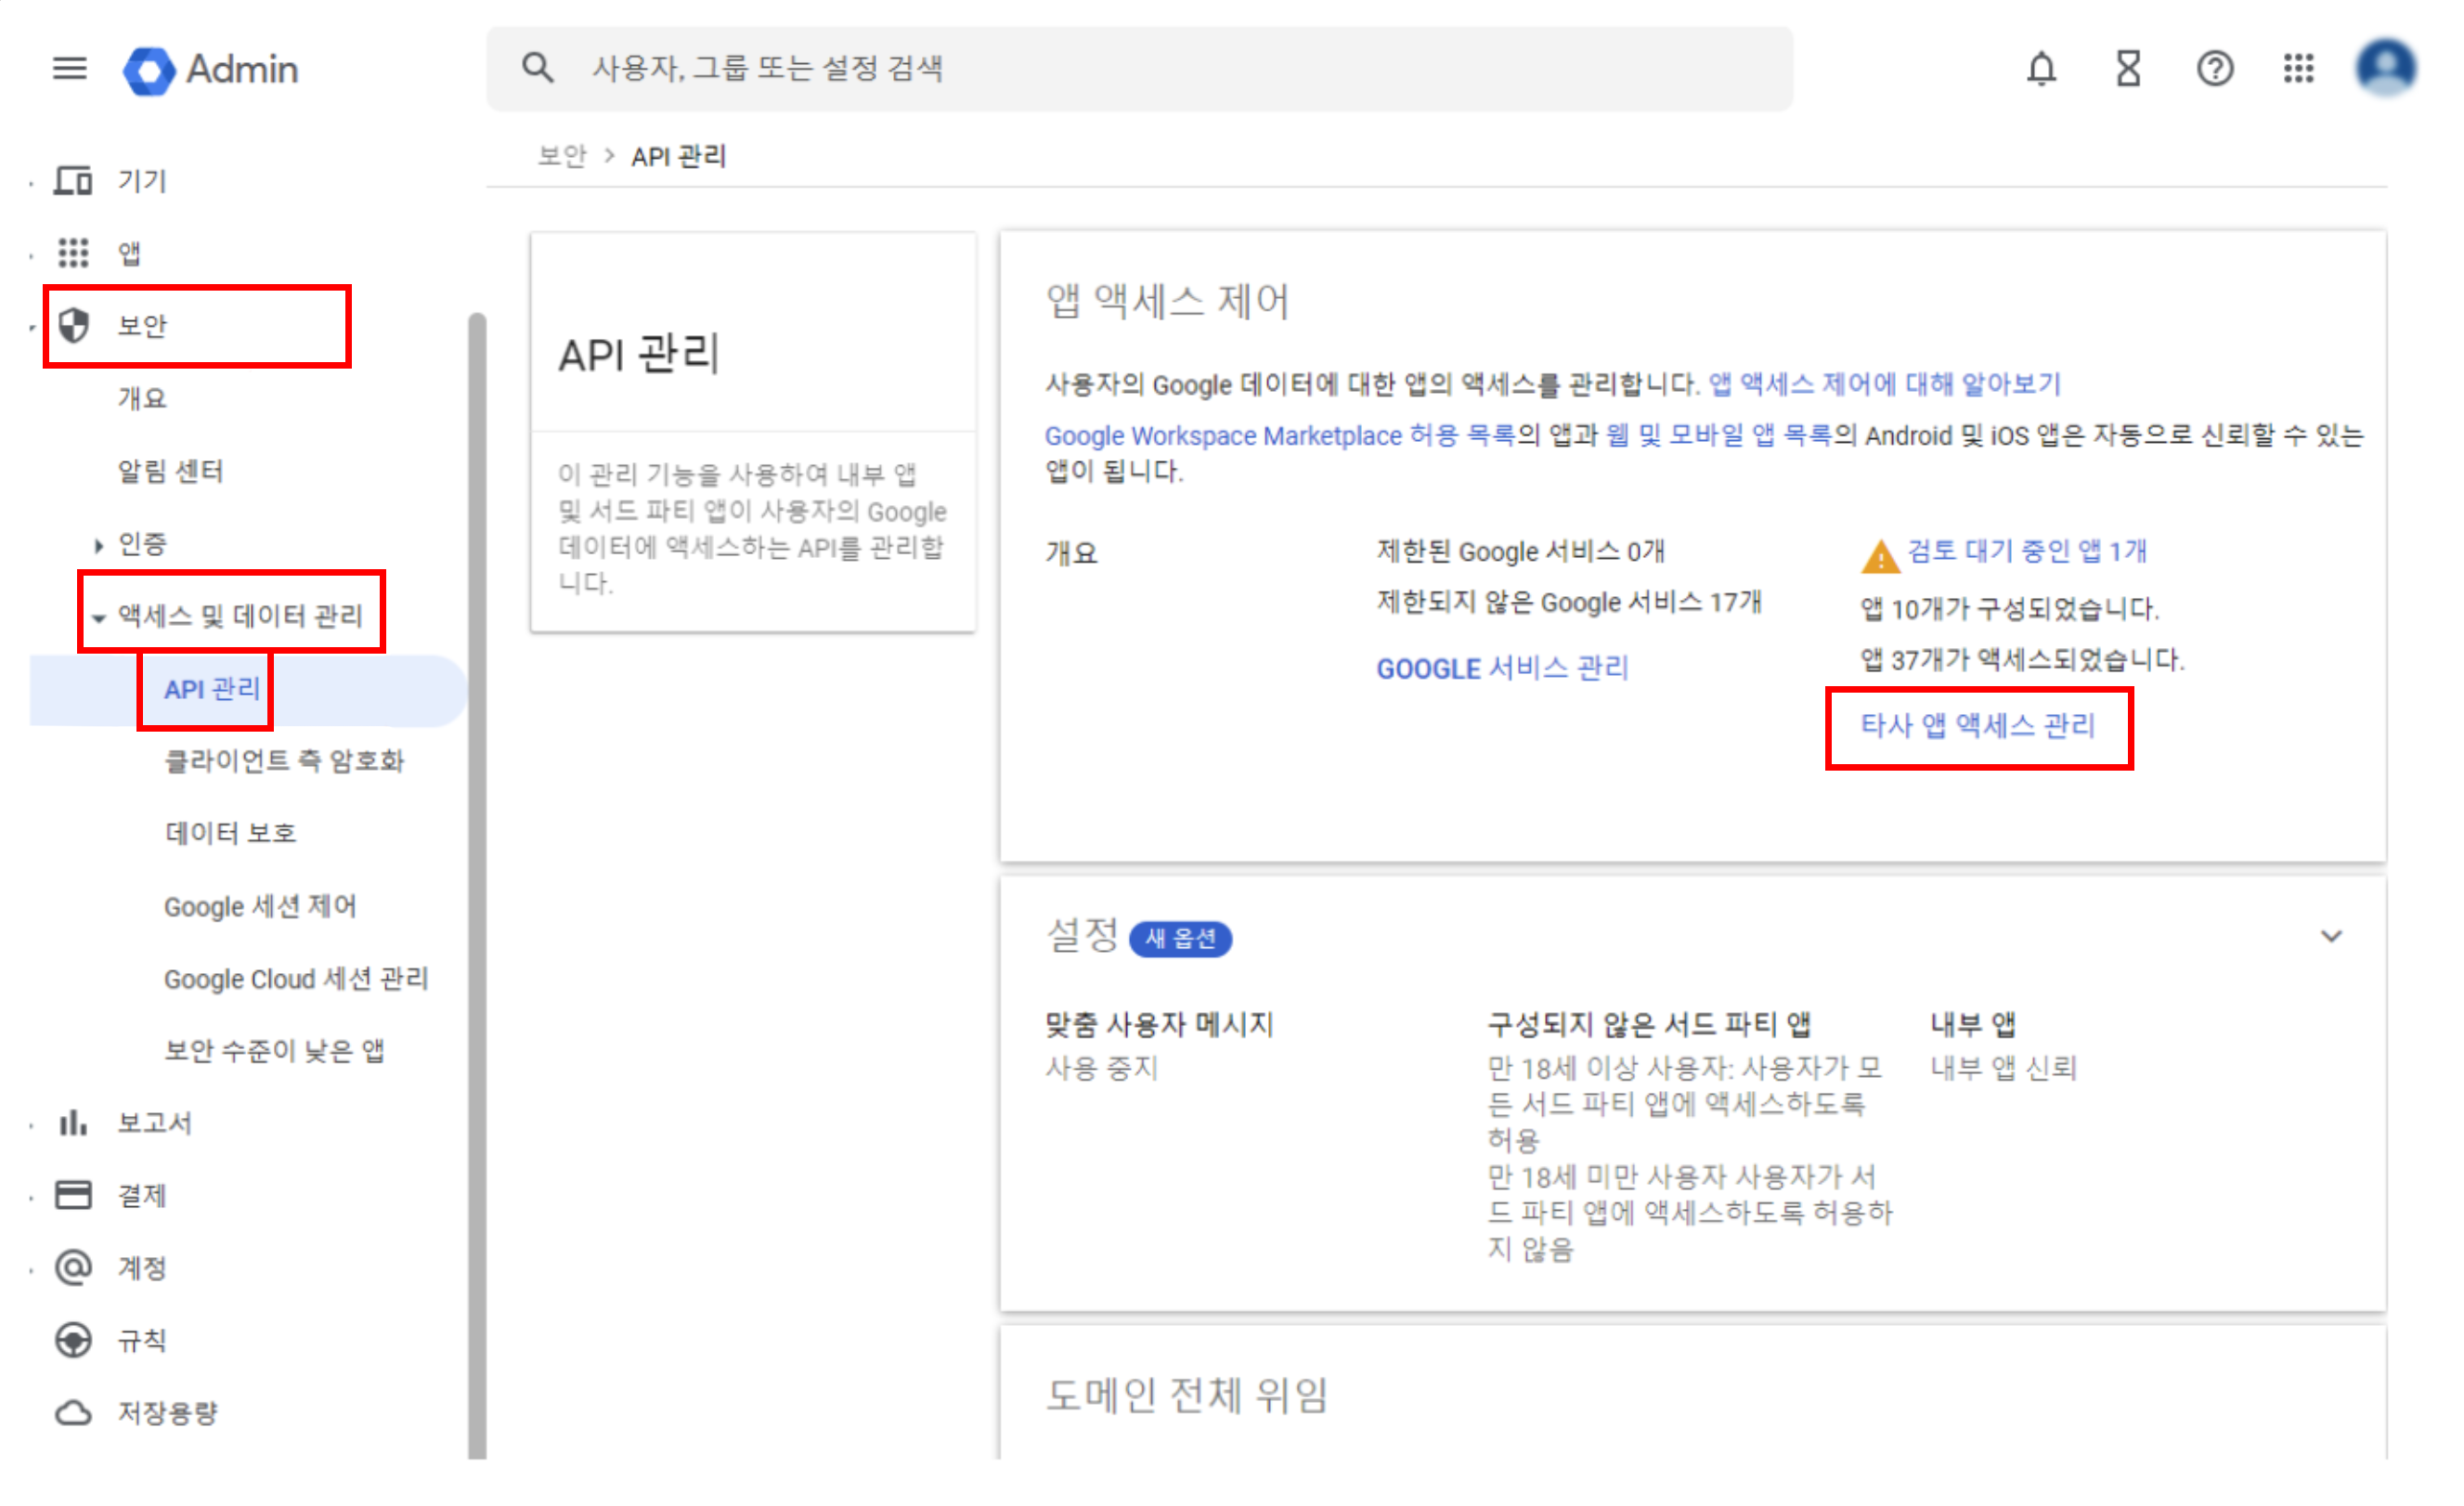Click the notifications bell icon

click(2041, 68)
